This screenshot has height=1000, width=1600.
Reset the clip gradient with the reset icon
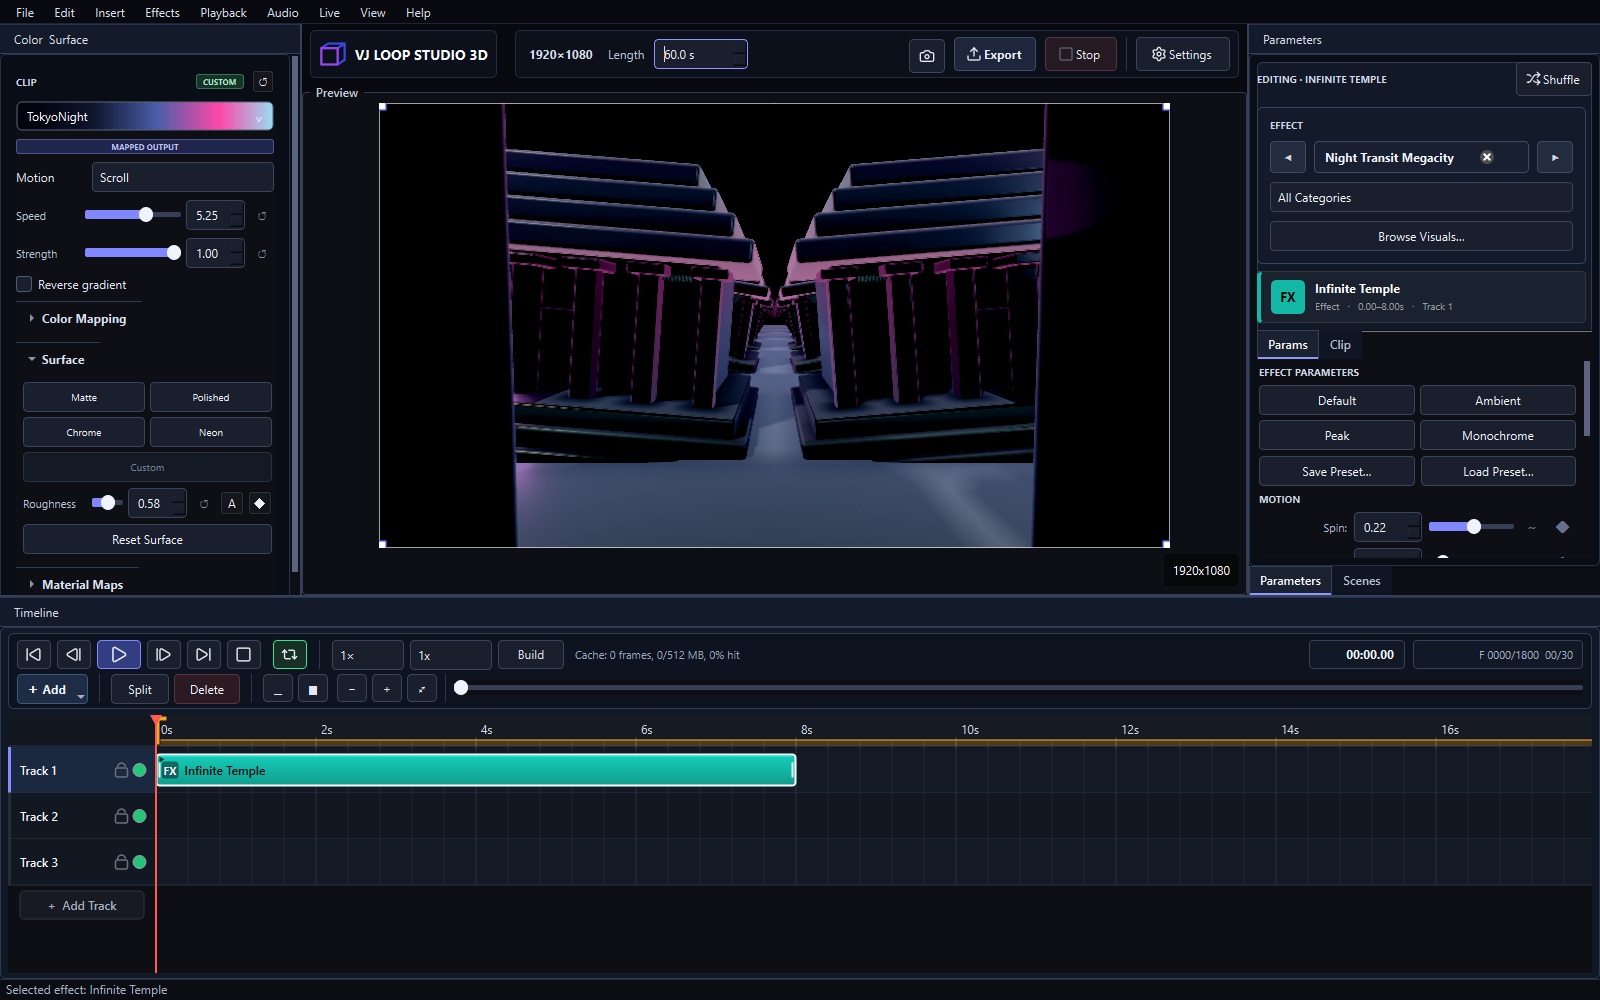coord(263,82)
